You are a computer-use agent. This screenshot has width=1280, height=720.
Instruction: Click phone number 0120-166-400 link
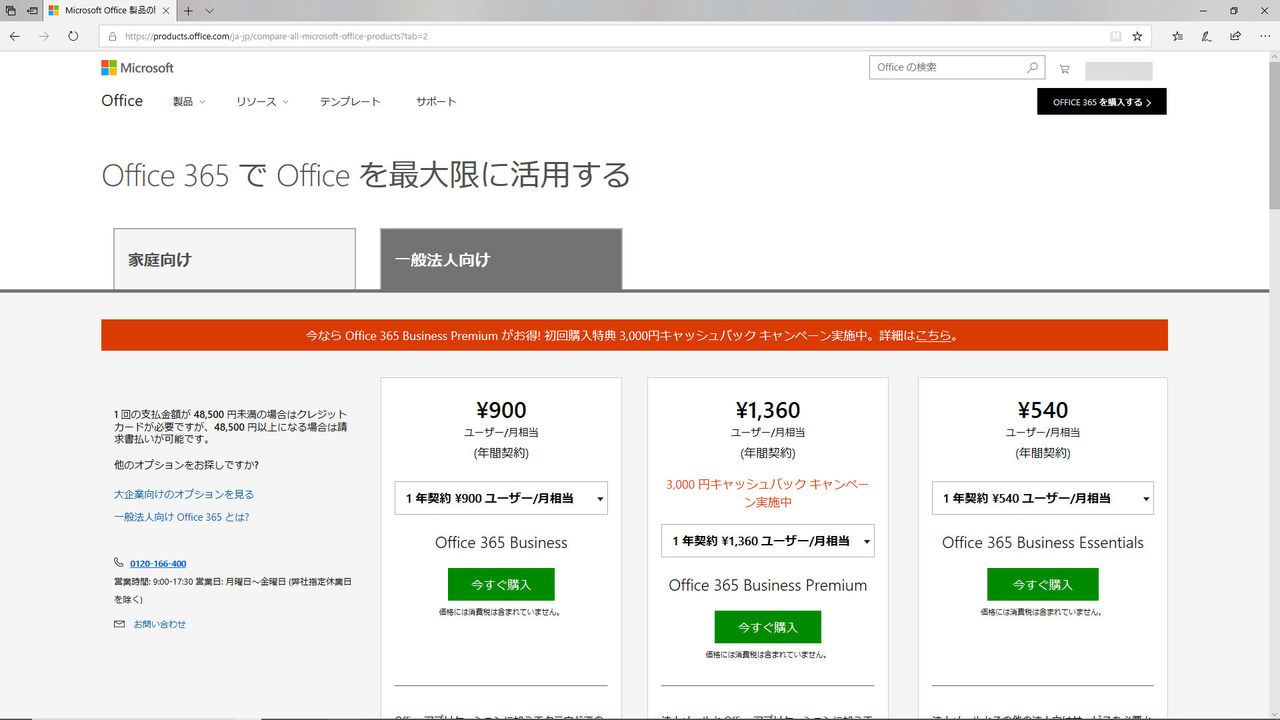pos(158,564)
